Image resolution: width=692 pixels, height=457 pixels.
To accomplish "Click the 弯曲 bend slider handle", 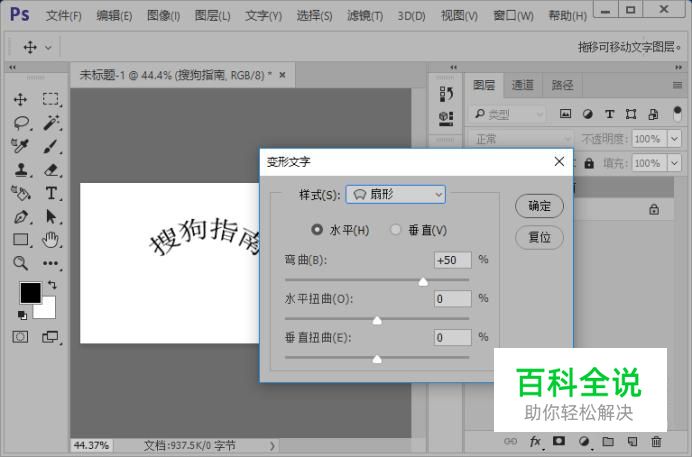I will (423, 281).
